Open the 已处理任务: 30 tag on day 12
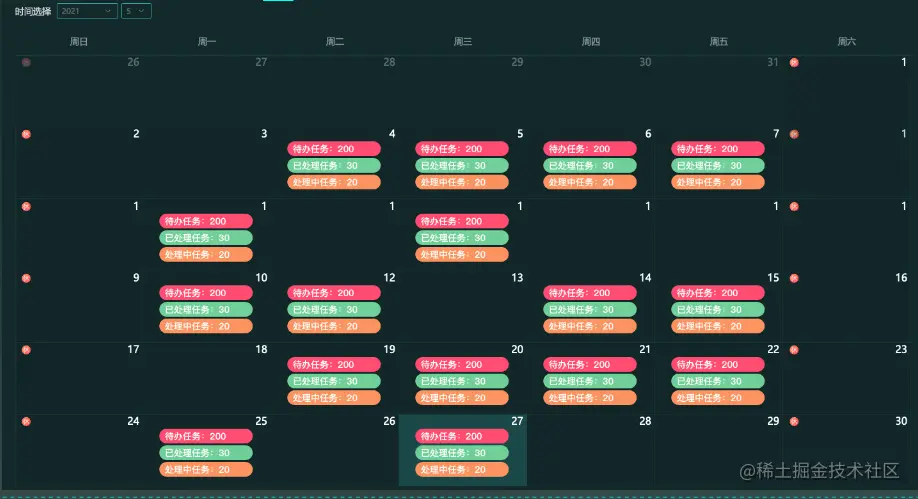The image size is (918, 499). (334, 309)
